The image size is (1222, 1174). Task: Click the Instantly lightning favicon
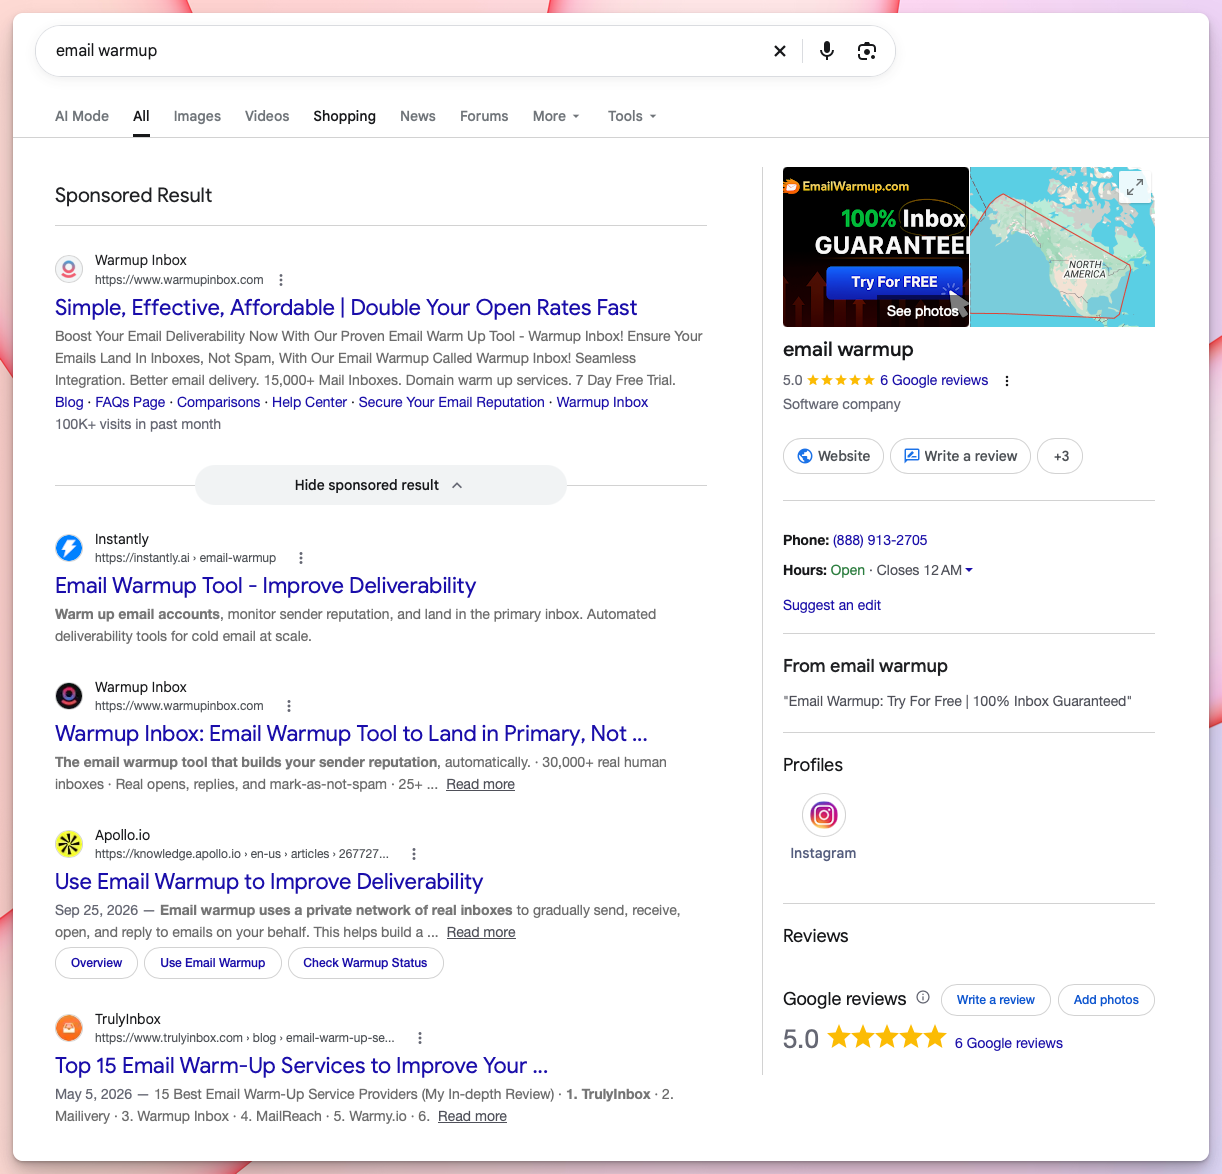coord(69,548)
